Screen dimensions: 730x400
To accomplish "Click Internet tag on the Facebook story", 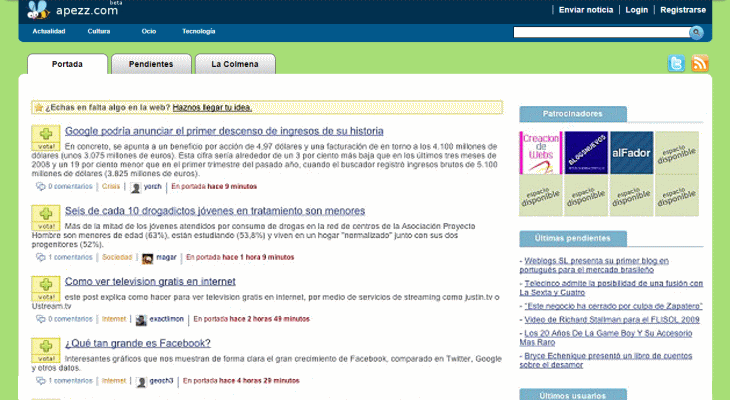I will pos(114,380).
